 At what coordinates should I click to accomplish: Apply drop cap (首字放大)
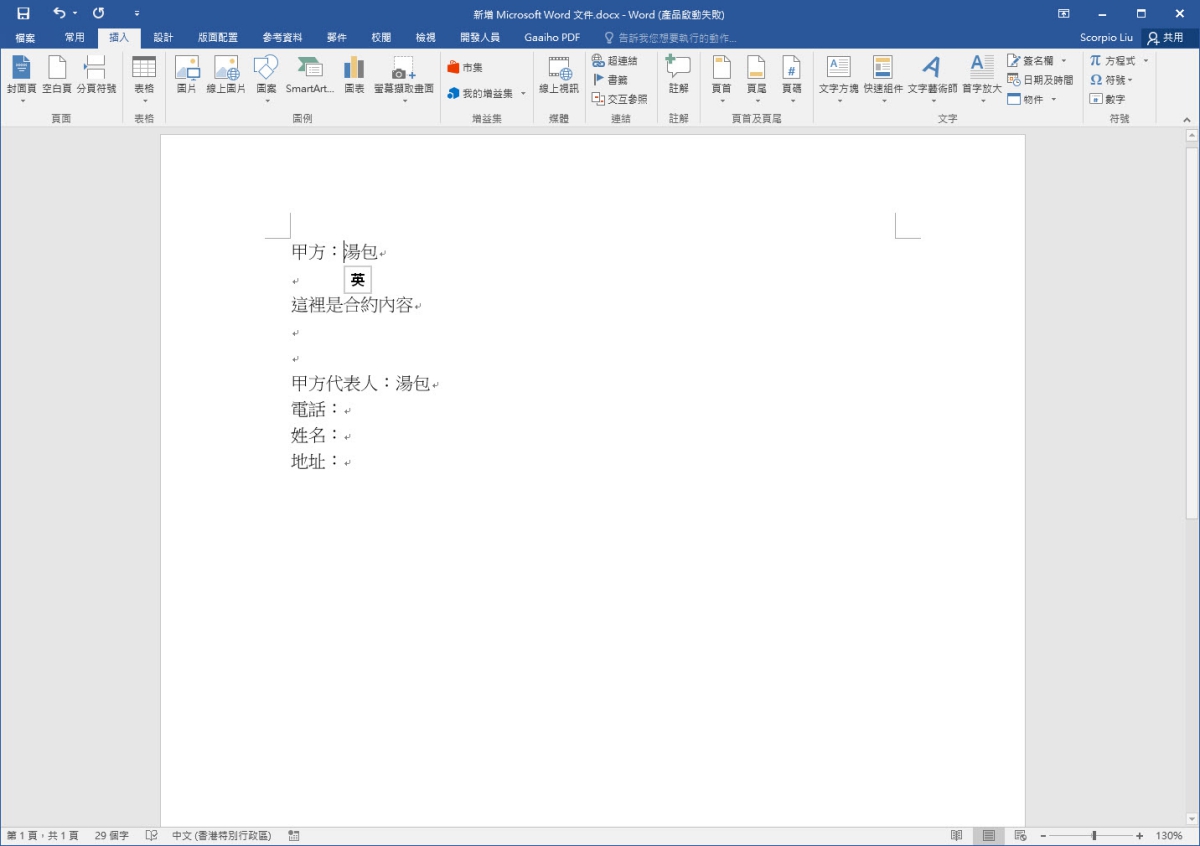(982, 78)
